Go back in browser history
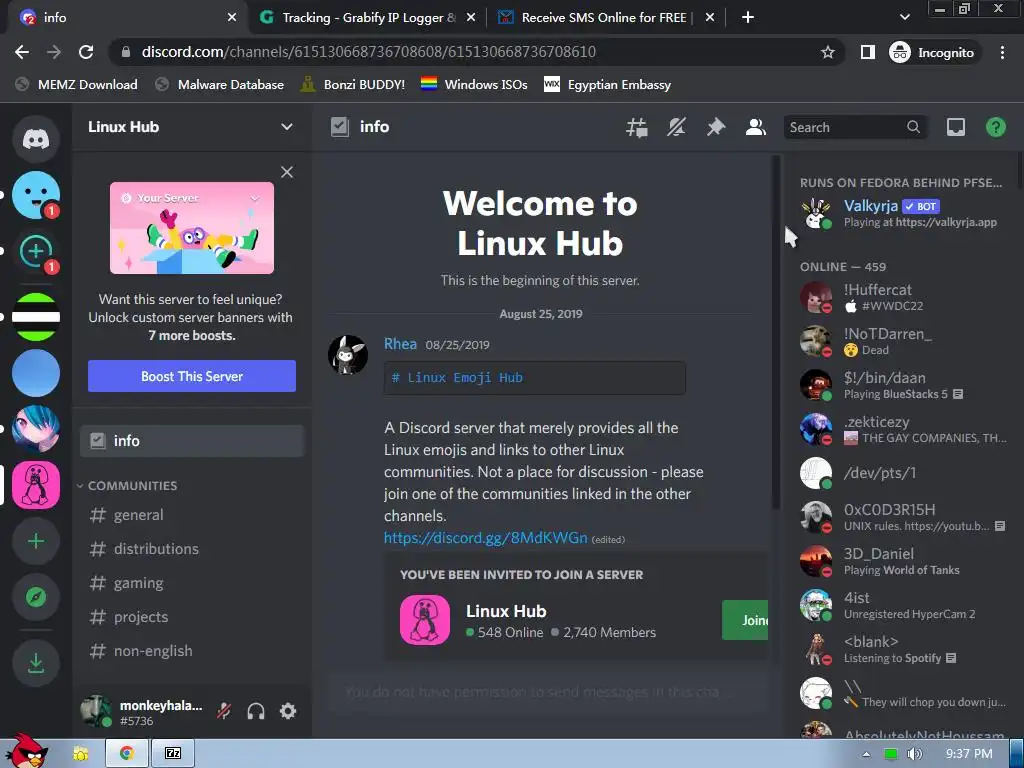This screenshot has width=1024, height=768. (x=22, y=52)
